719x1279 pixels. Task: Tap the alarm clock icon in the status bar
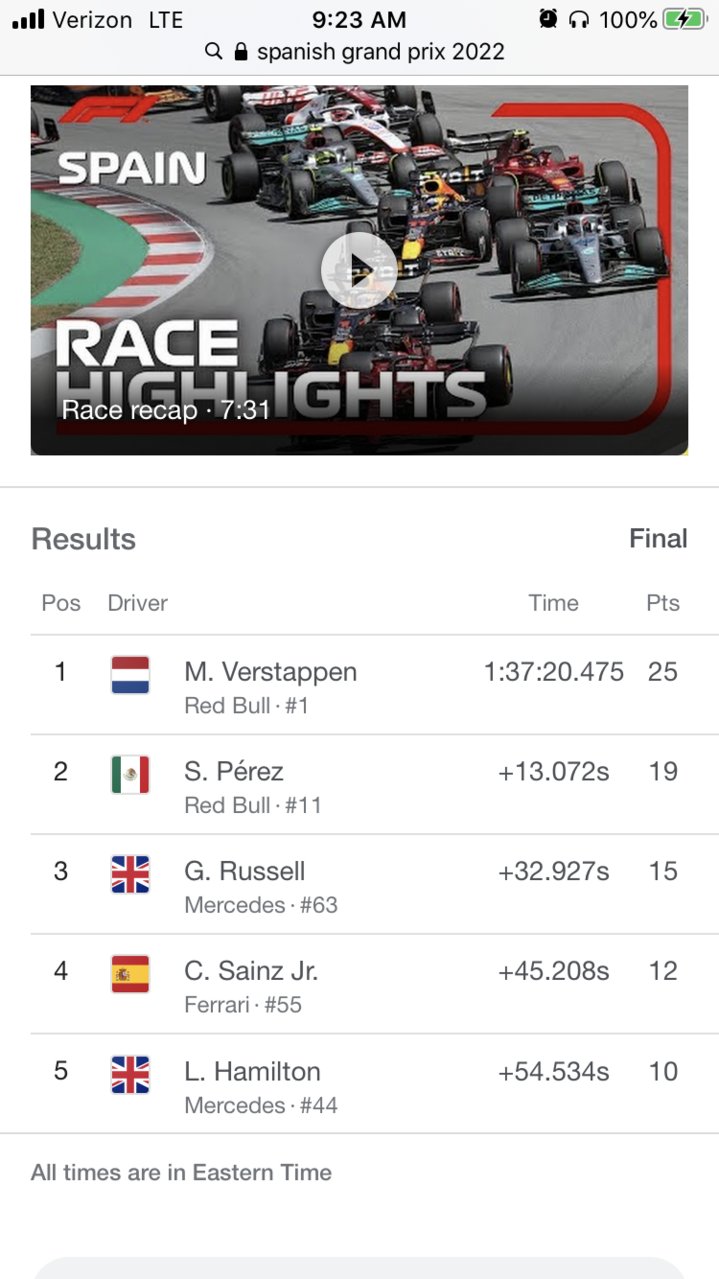point(548,19)
